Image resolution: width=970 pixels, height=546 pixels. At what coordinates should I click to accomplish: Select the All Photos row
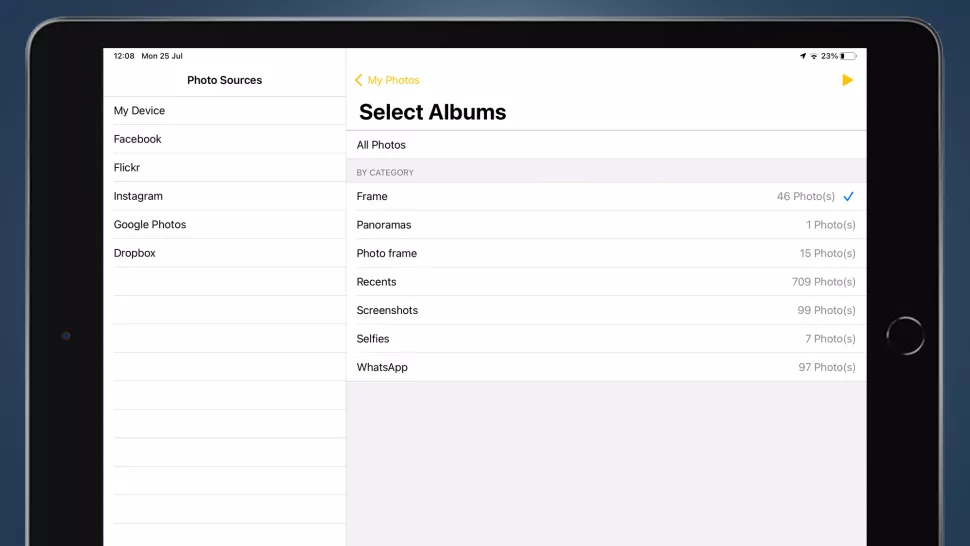click(606, 145)
